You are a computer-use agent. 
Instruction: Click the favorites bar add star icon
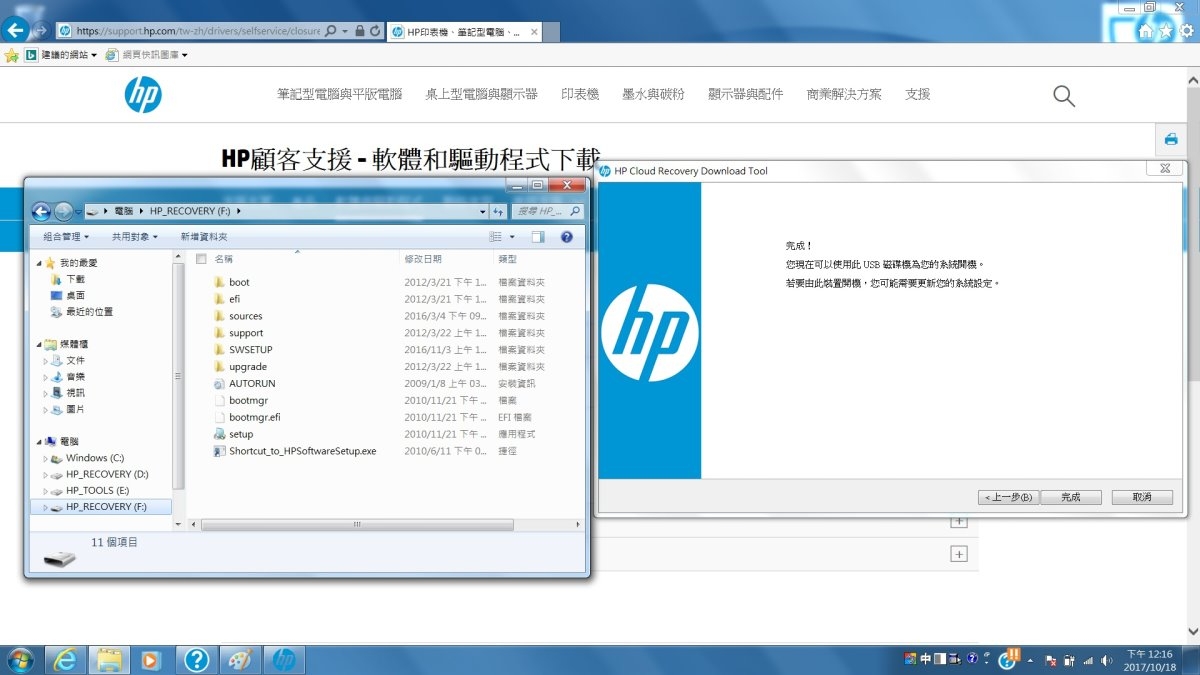(x=12, y=55)
